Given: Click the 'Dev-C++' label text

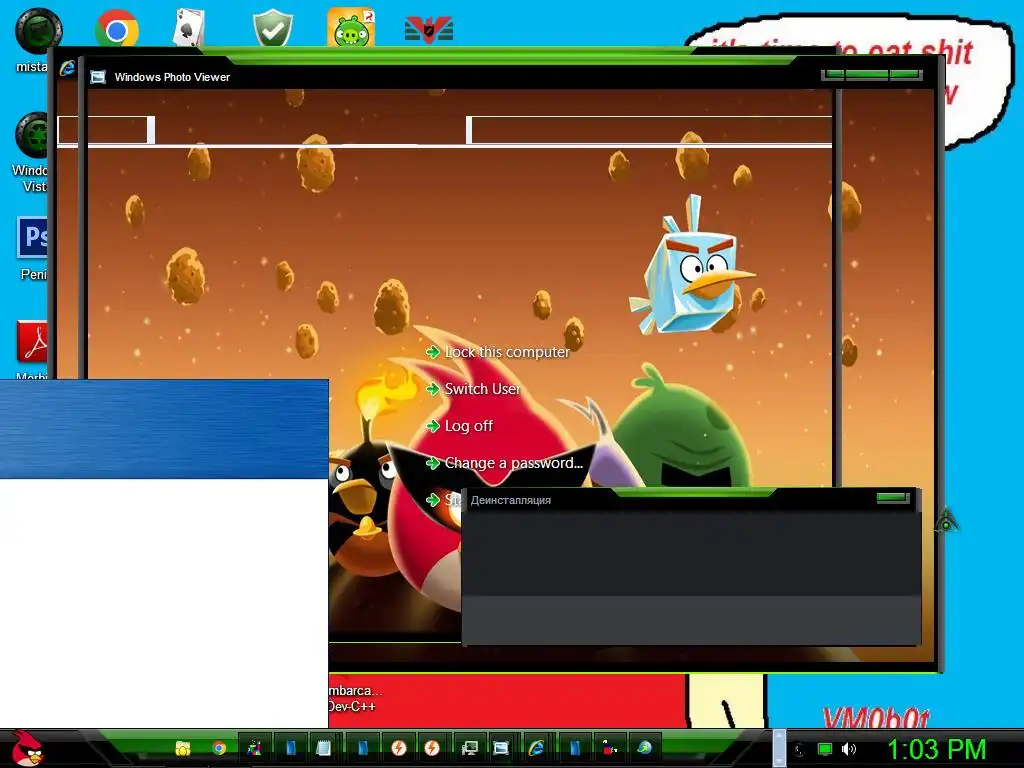Looking at the screenshot, I should click(352, 706).
